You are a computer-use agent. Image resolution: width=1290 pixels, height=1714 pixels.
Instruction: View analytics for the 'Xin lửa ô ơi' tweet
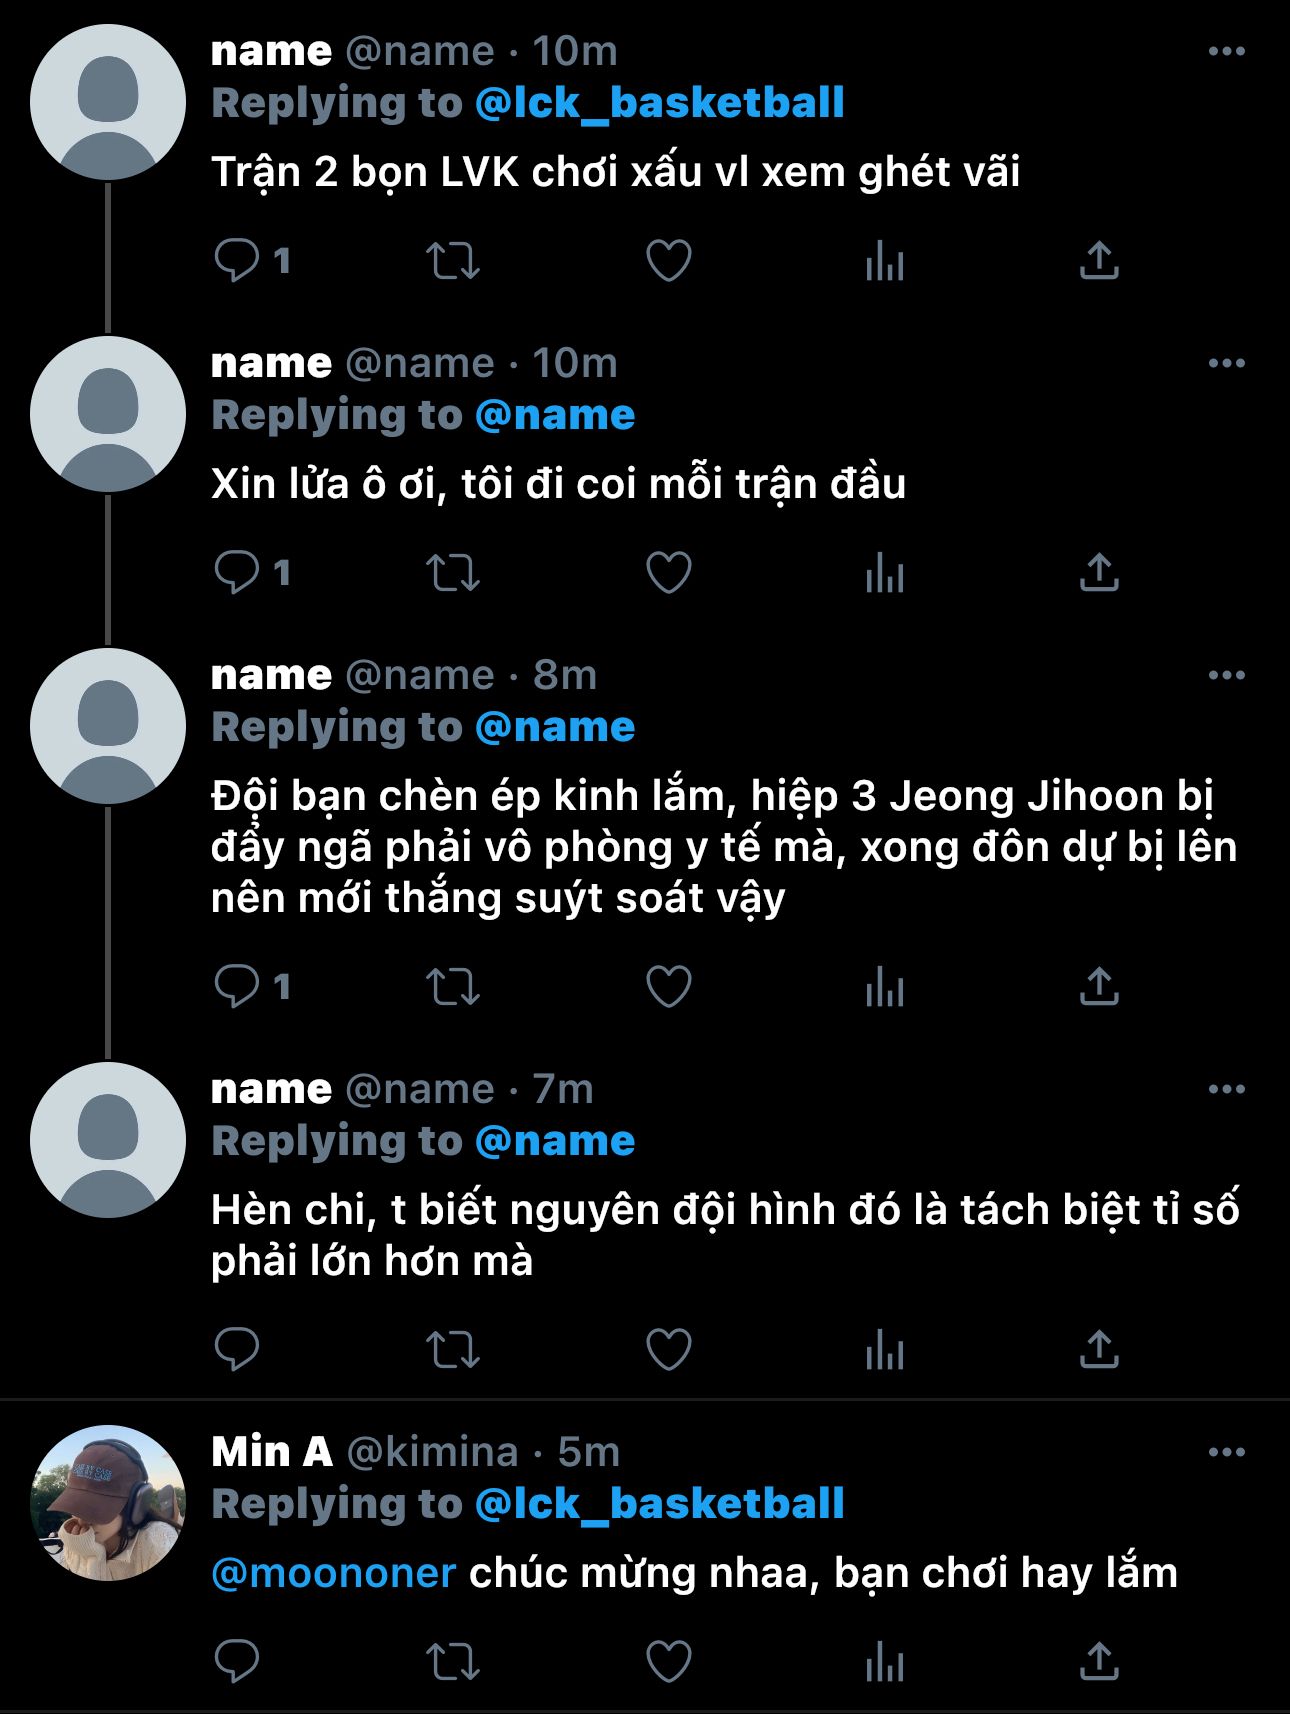885,573
